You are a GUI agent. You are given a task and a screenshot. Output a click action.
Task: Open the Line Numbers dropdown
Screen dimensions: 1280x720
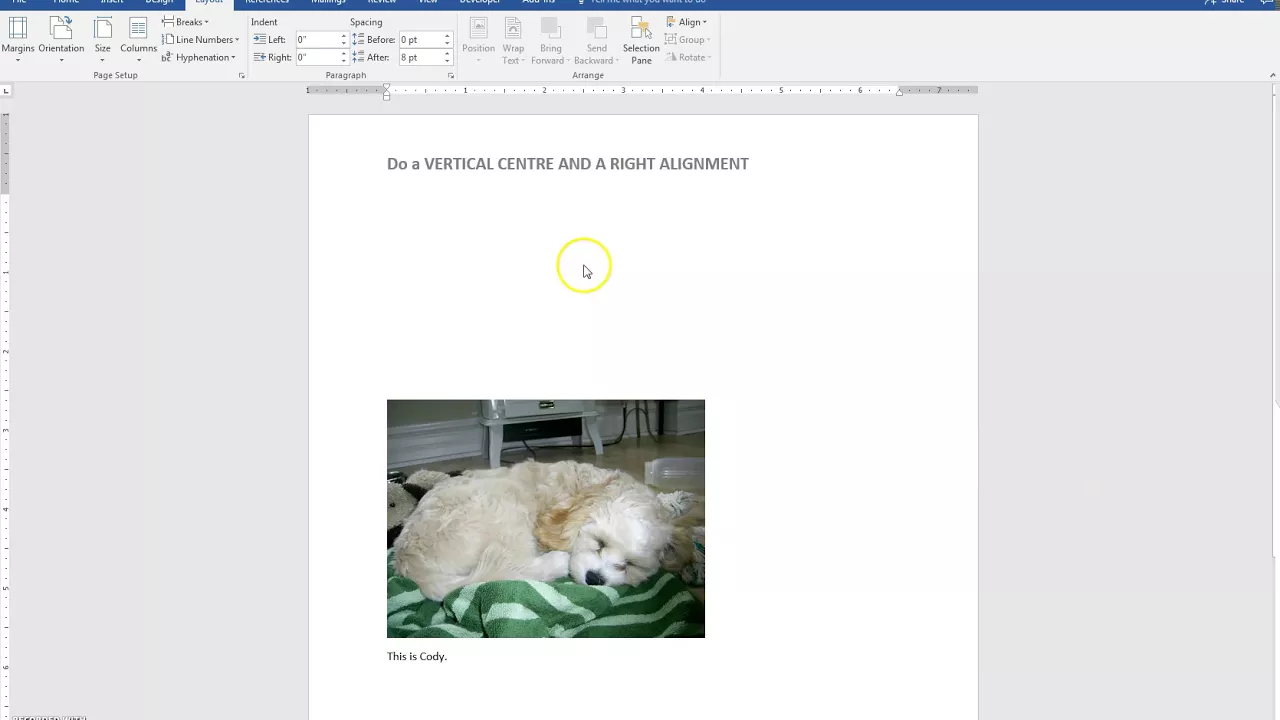coord(200,40)
